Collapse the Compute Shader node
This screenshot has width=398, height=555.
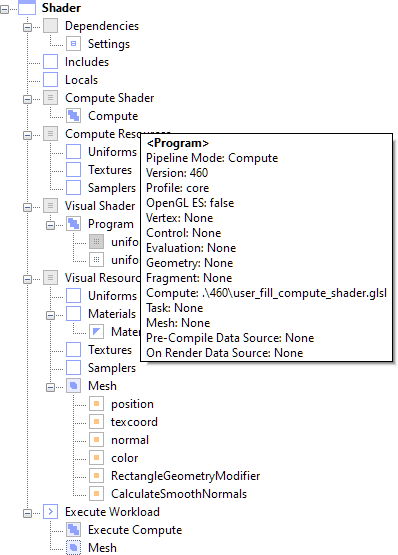pyautogui.click(x=27, y=99)
